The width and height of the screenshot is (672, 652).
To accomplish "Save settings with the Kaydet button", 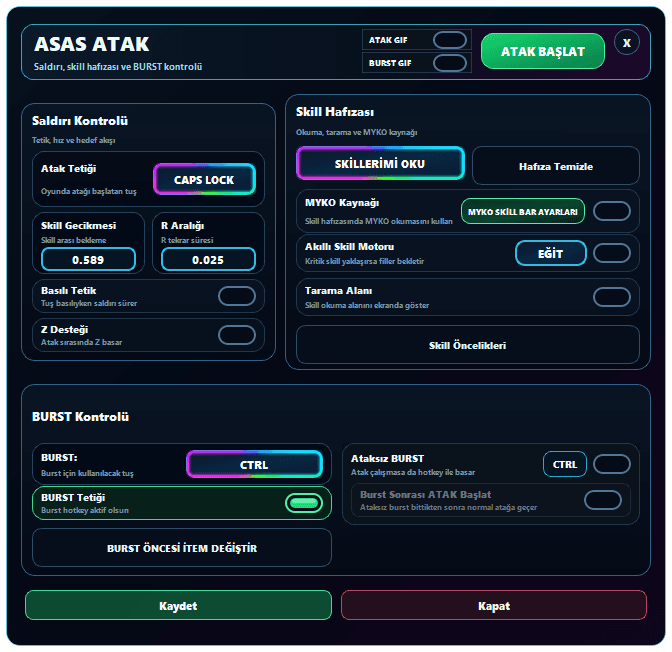I will [178, 605].
